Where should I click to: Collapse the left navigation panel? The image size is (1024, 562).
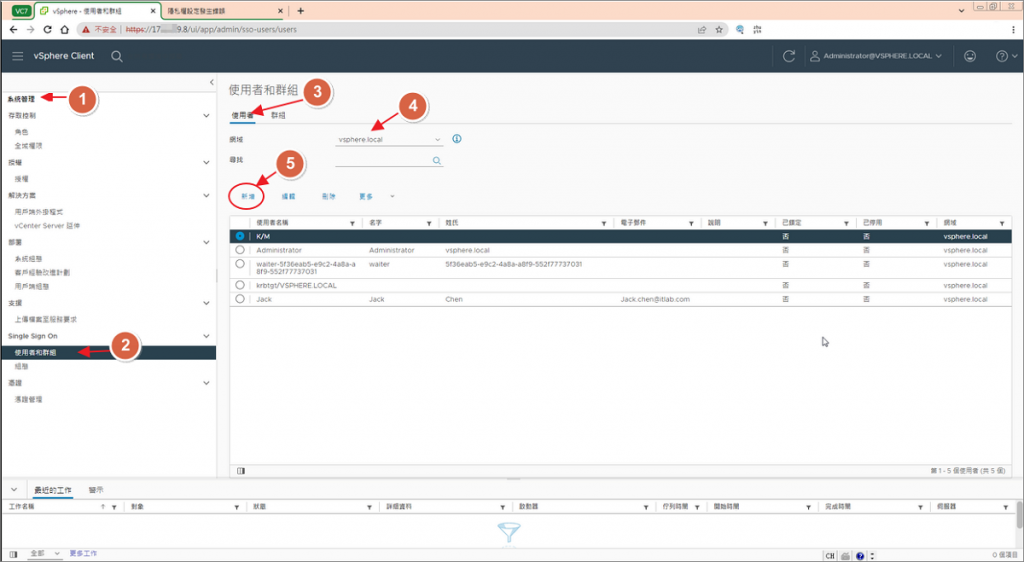click(x=212, y=82)
